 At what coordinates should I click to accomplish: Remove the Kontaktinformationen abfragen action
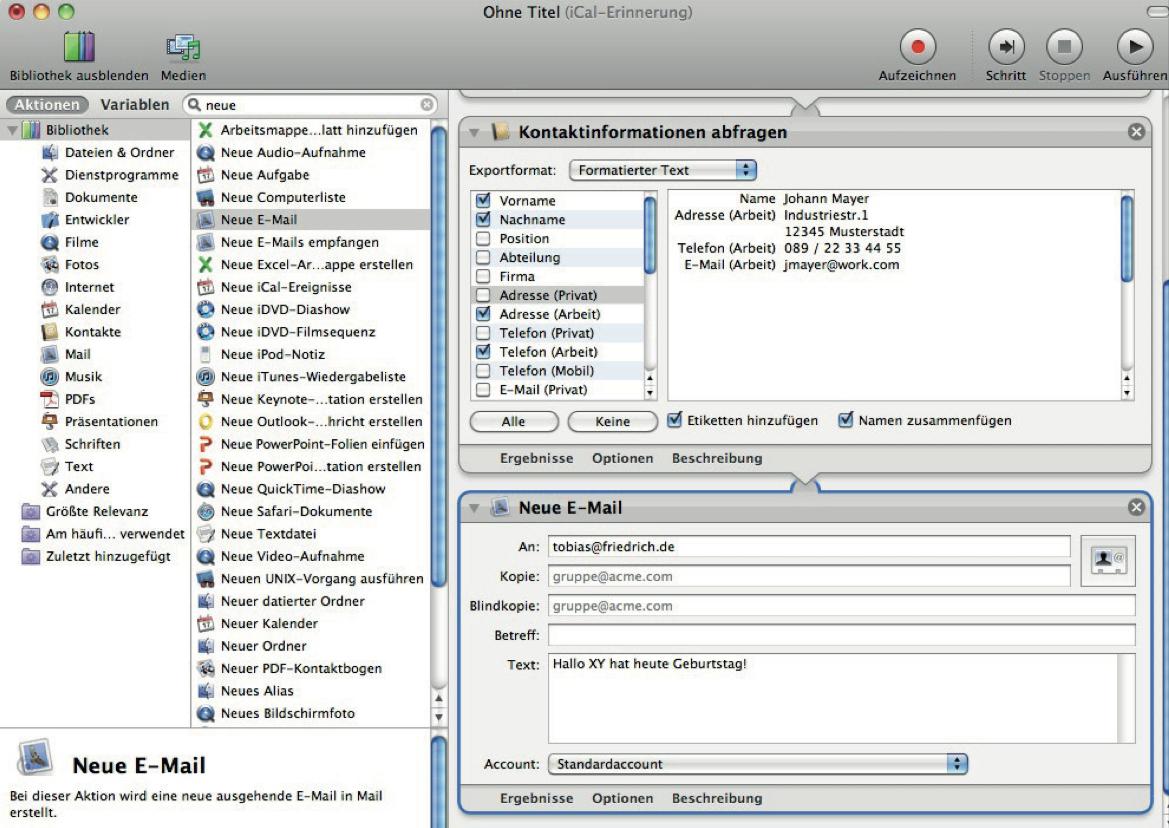click(x=1135, y=132)
